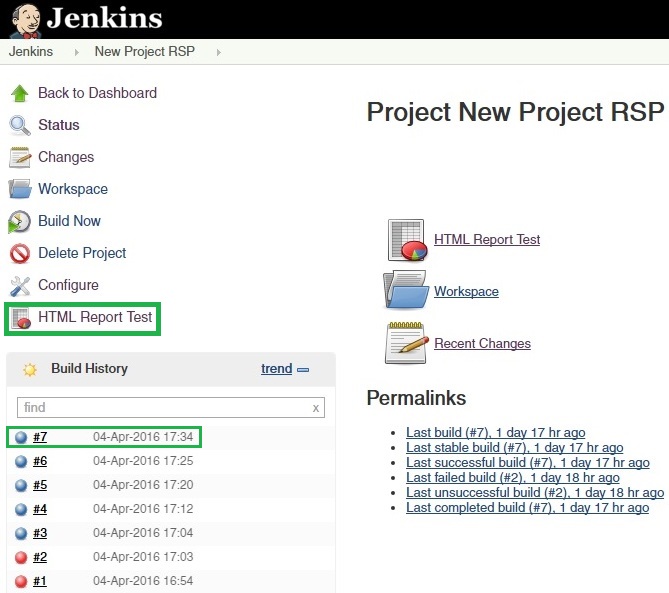Open HTML Report Test main panel link
The height and width of the screenshot is (593, 669).
click(487, 239)
